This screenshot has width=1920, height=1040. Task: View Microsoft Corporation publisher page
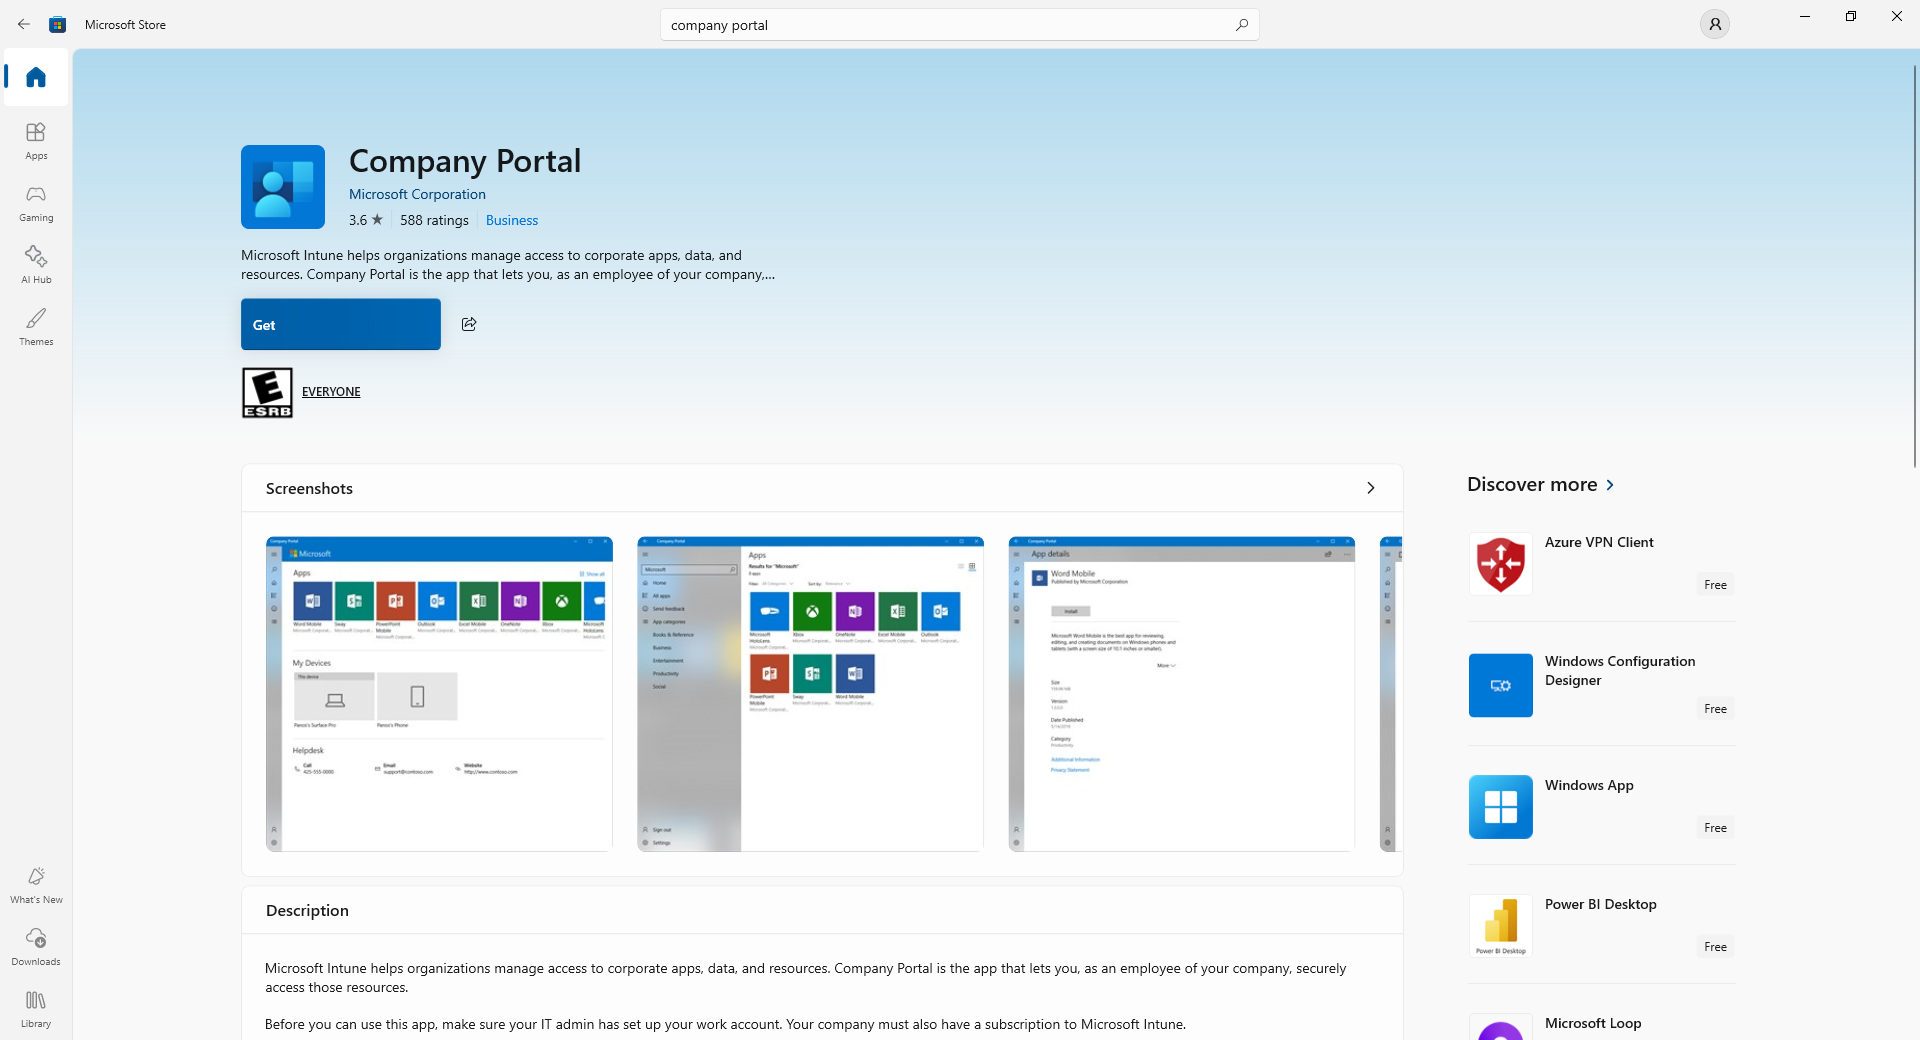point(417,194)
